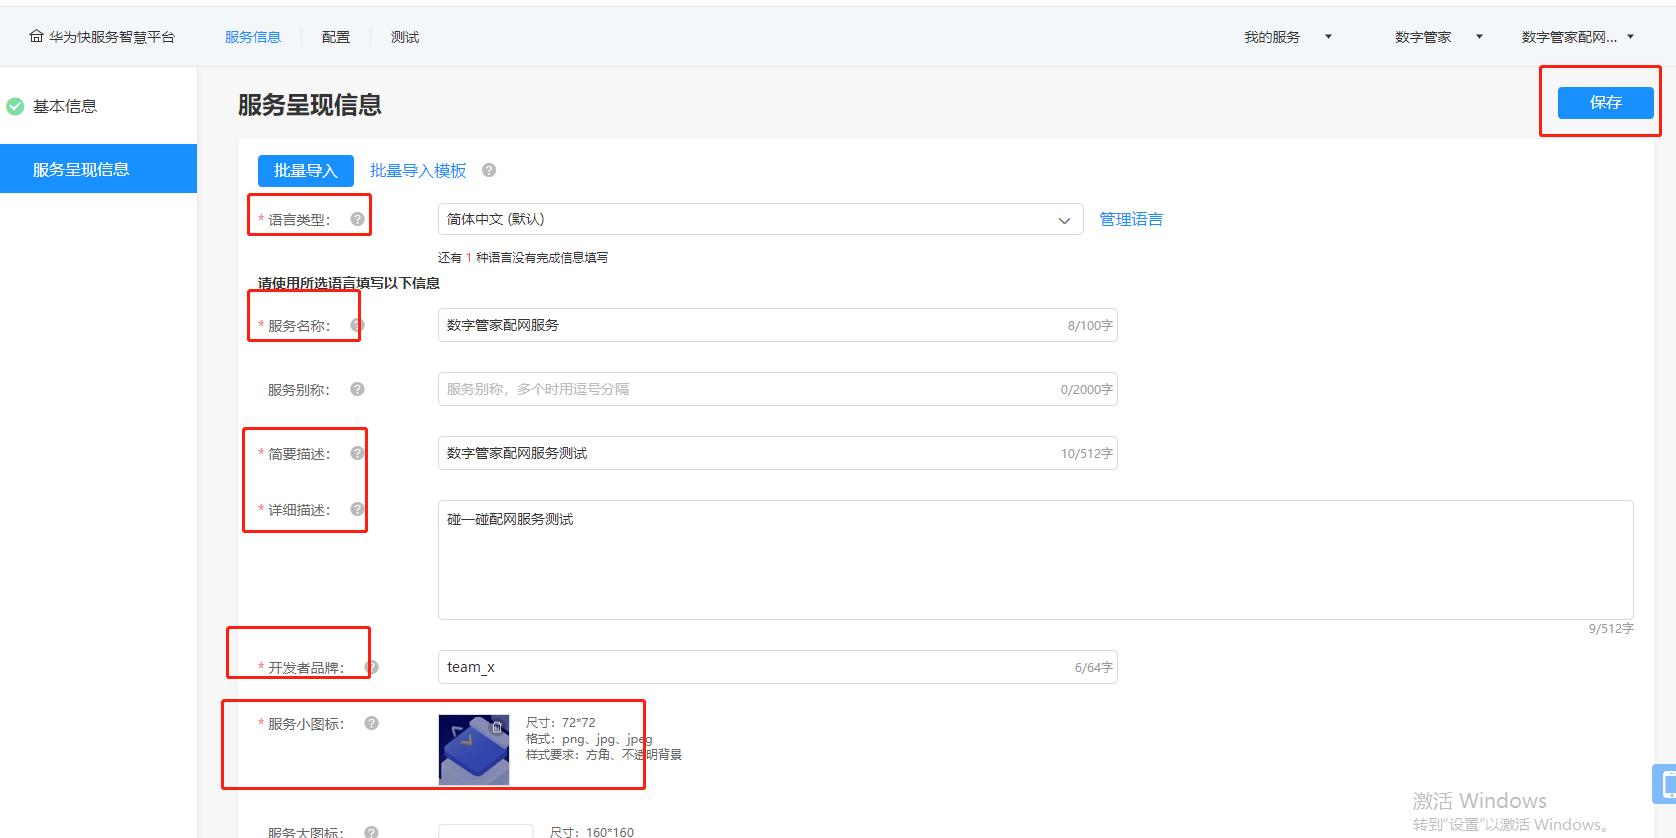Click the help icon beside 详细描述
This screenshot has width=1676, height=838.
click(x=357, y=509)
